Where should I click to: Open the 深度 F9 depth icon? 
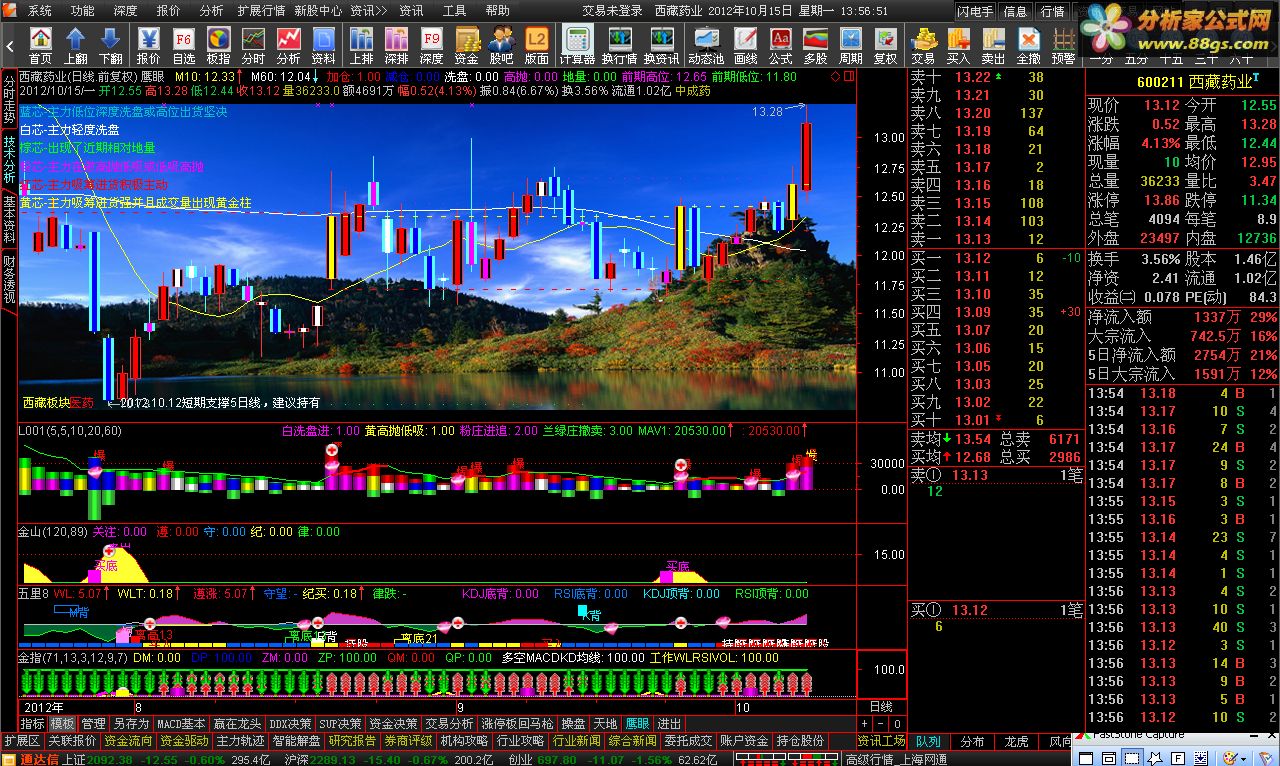(431, 46)
